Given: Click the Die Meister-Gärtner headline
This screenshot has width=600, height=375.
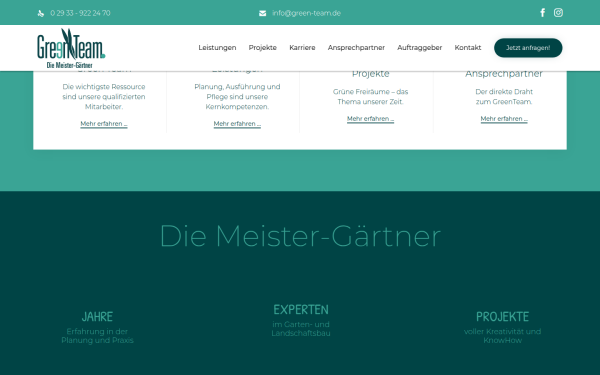Looking at the screenshot, I should point(300,236).
